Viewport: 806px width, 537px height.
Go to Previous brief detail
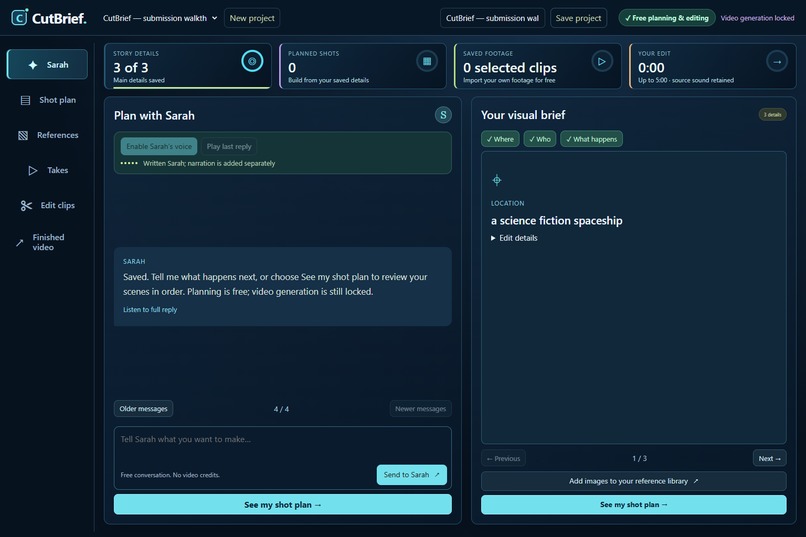[x=503, y=458]
